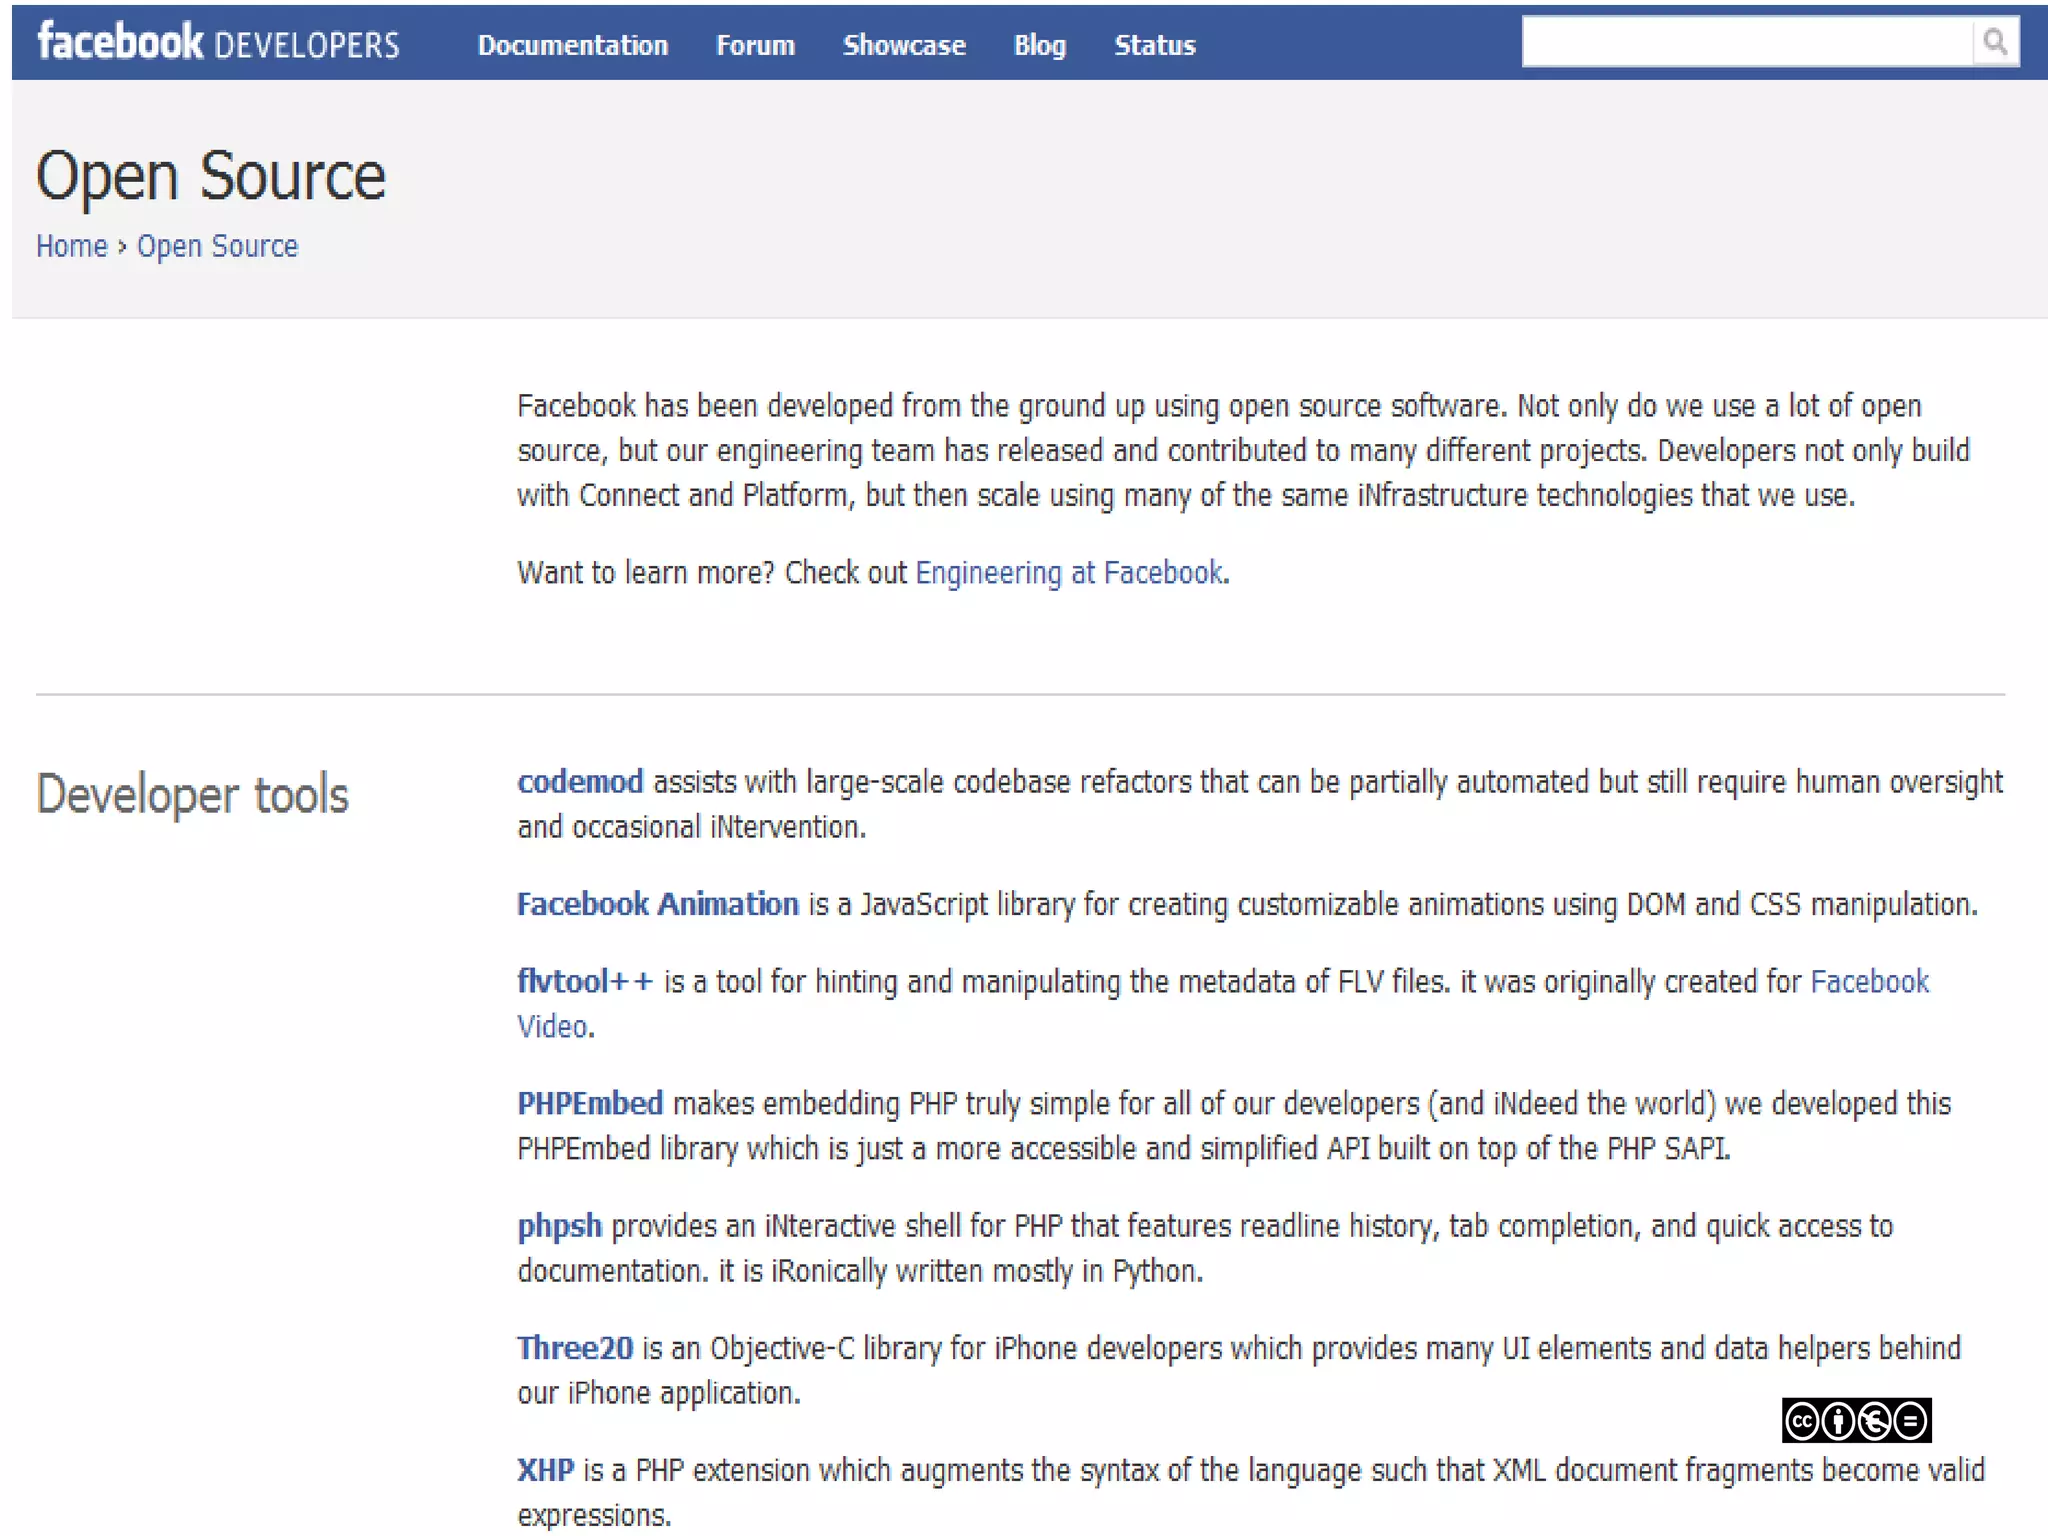Follow the Facebook Video link
This screenshot has height=1536, width=2048.
tap(1868, 982)
